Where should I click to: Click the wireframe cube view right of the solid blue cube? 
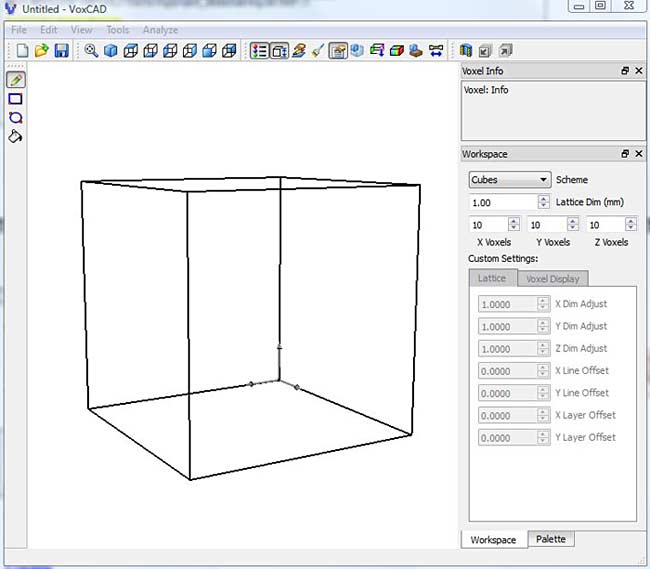(x=131, y=51)
